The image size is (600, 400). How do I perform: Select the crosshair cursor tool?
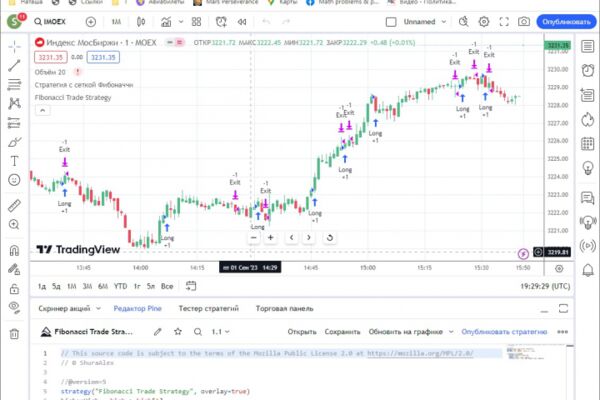pyautogui.click(x=15, y=46)
